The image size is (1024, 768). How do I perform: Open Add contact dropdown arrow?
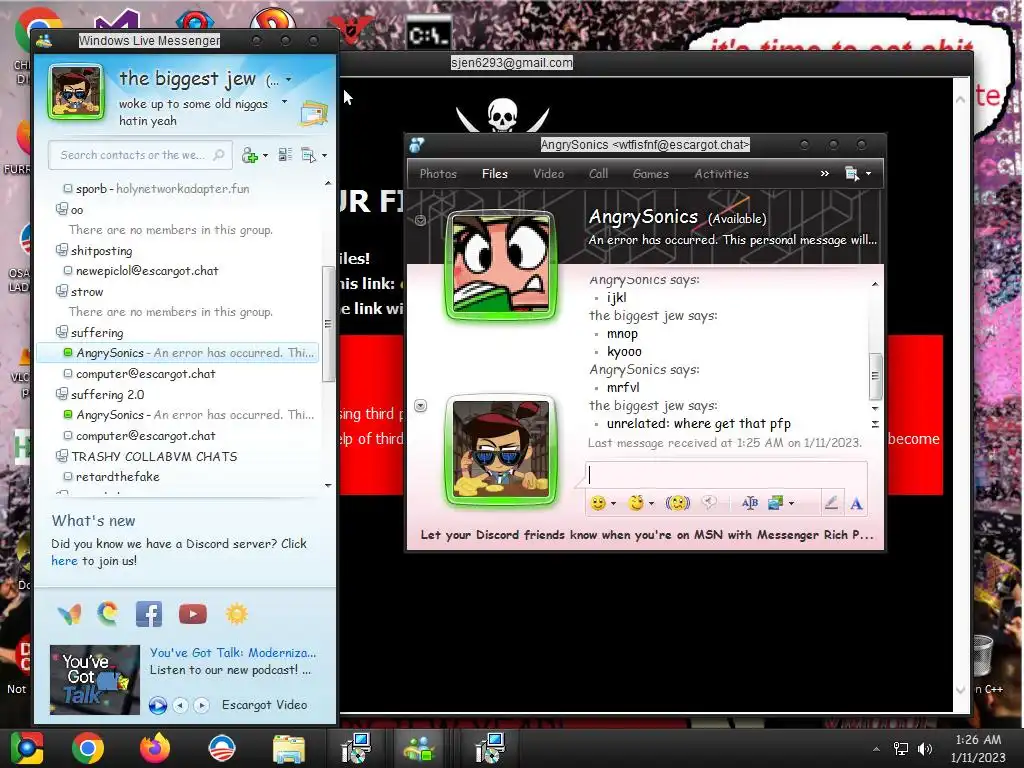(265, 156)
